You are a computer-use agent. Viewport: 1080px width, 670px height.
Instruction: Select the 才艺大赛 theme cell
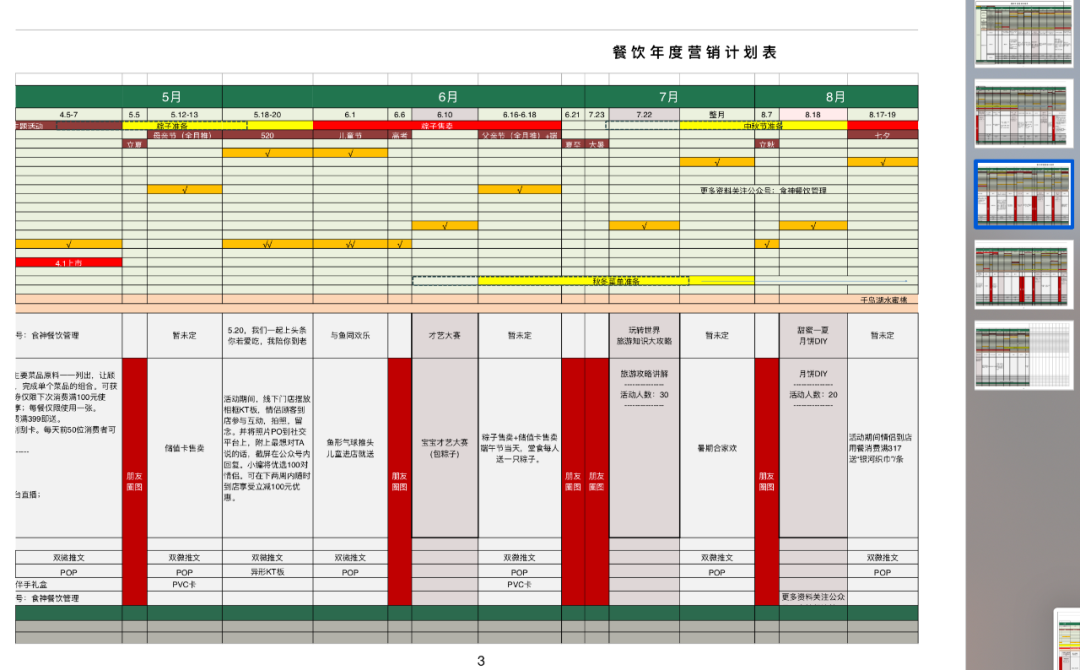[445, 335]
